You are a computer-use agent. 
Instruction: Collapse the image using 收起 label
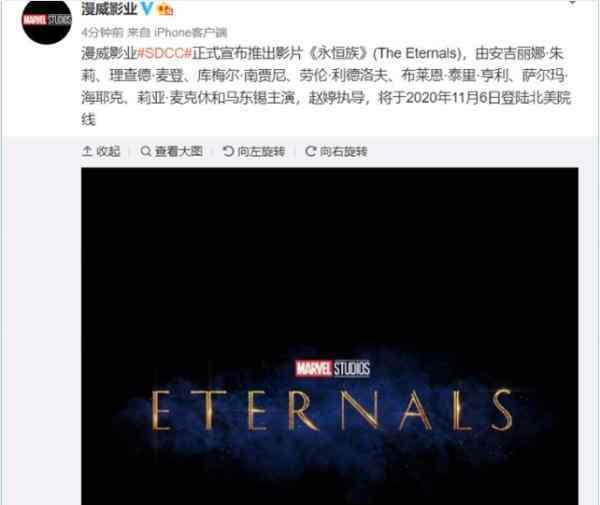[108, 152]
